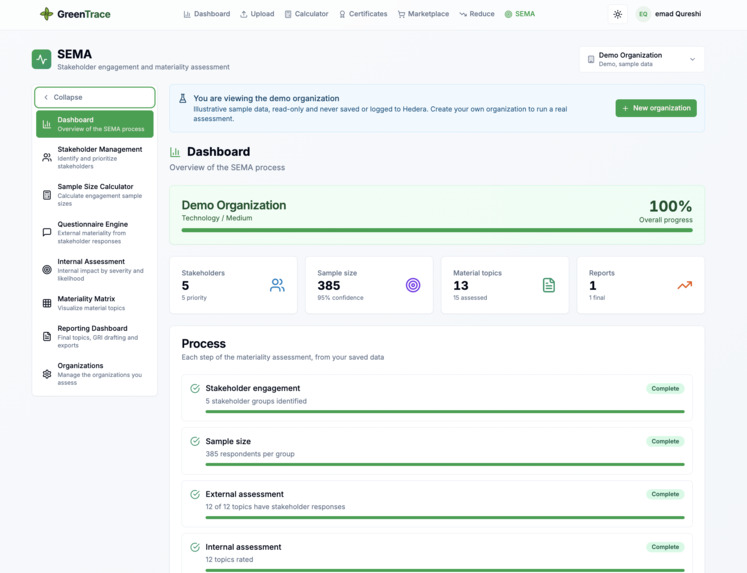Open Marketplace in the top navigation
The width and height of the screenshot is (747, 573).
[423, 14]
